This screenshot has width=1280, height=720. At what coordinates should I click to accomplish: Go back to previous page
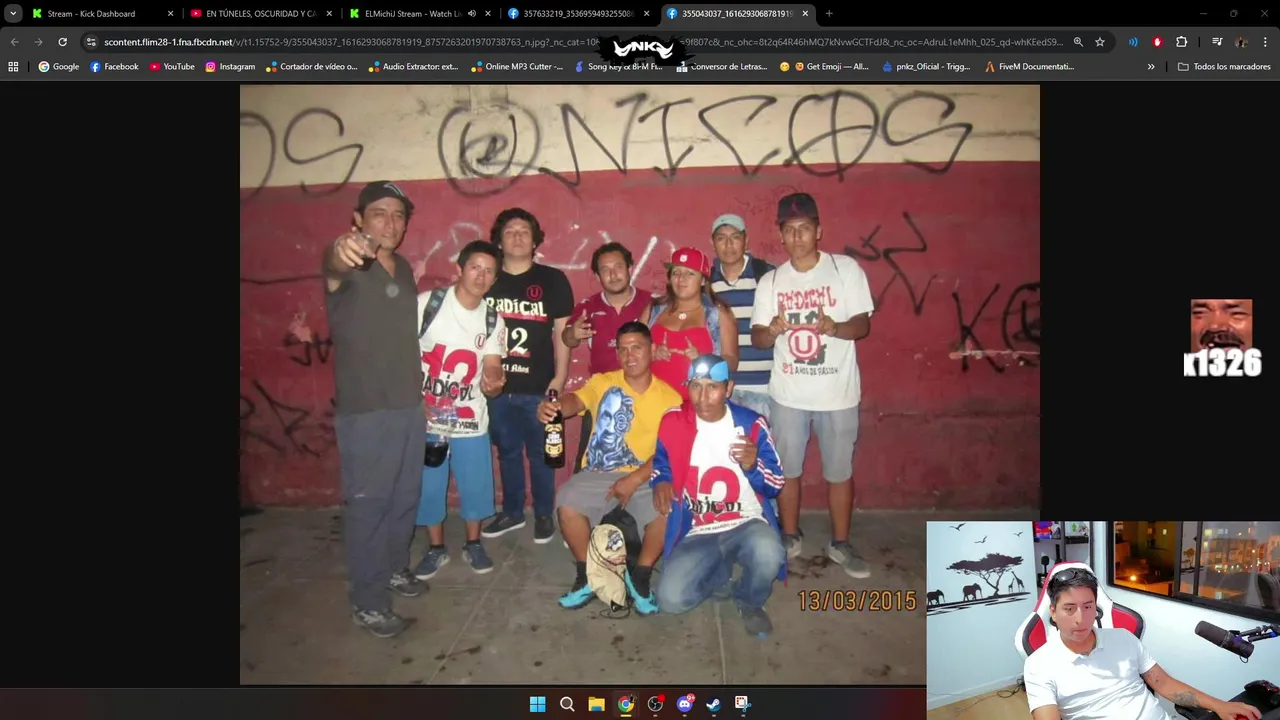(x=14, y=42)
